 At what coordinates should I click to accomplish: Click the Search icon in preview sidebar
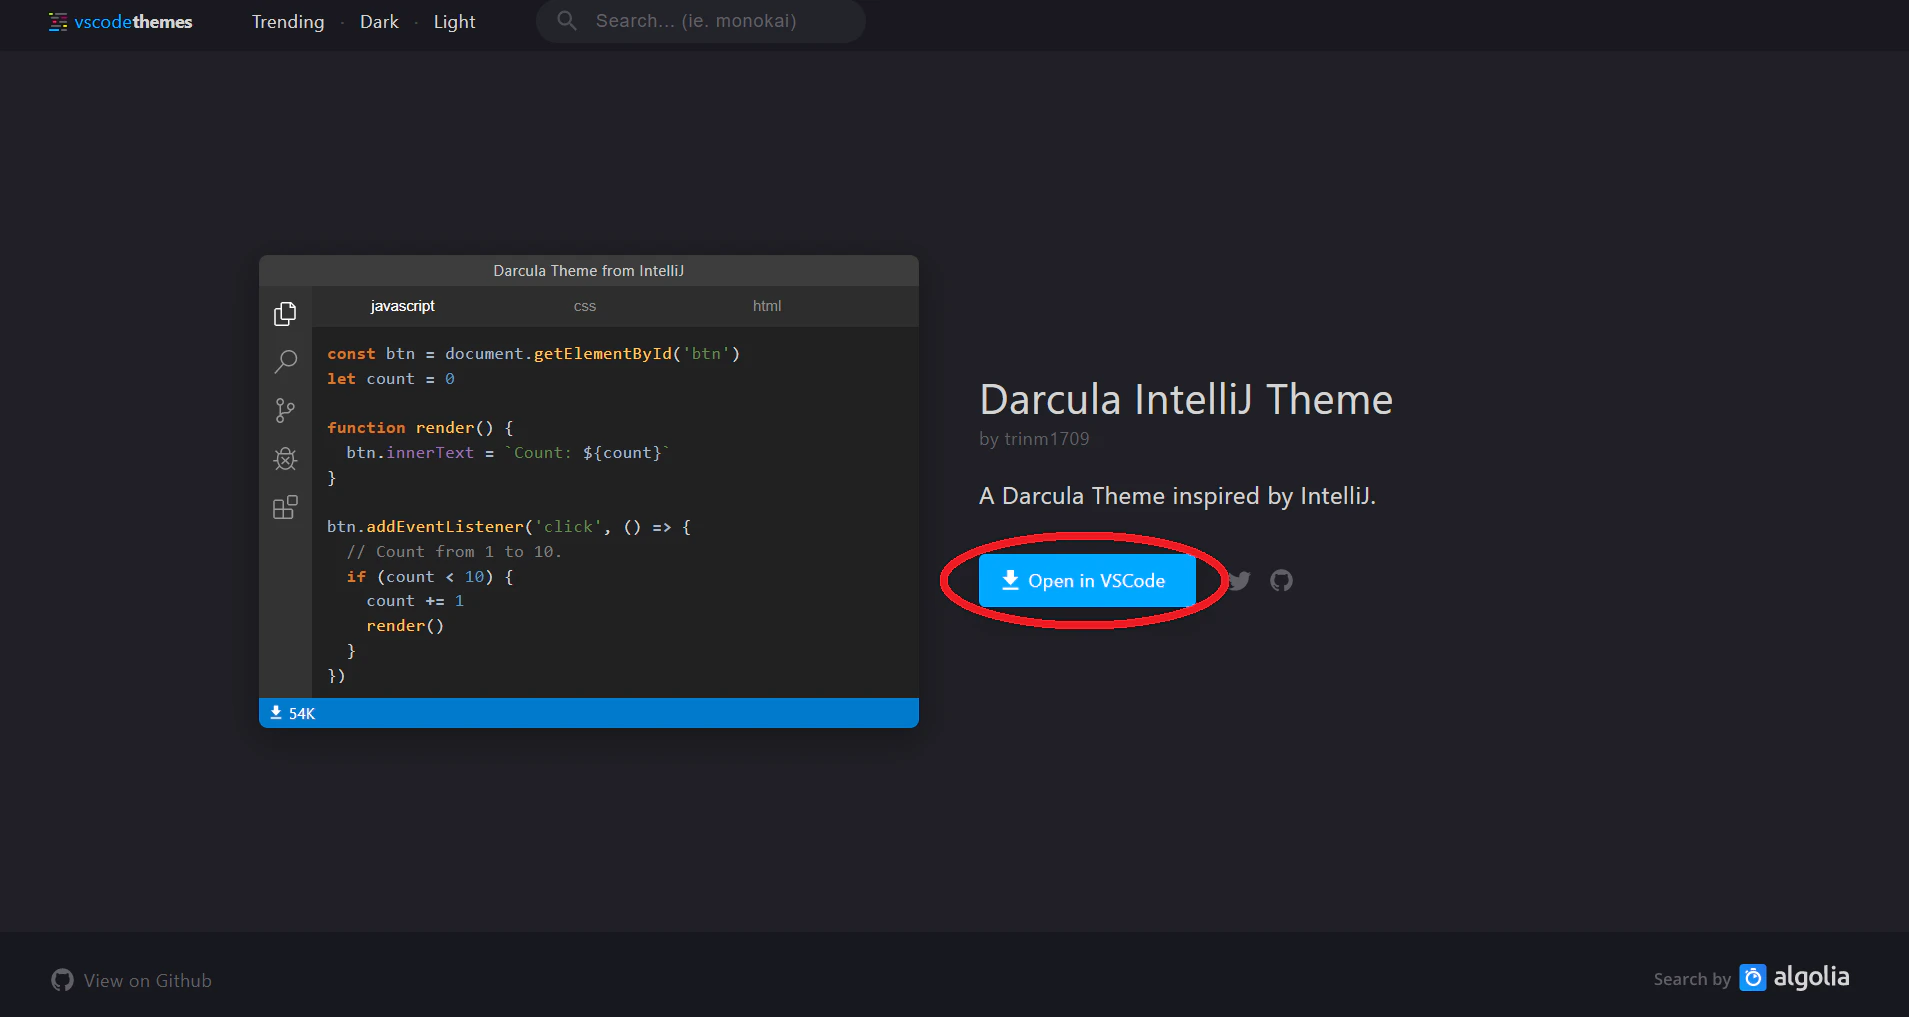(285, 361)
